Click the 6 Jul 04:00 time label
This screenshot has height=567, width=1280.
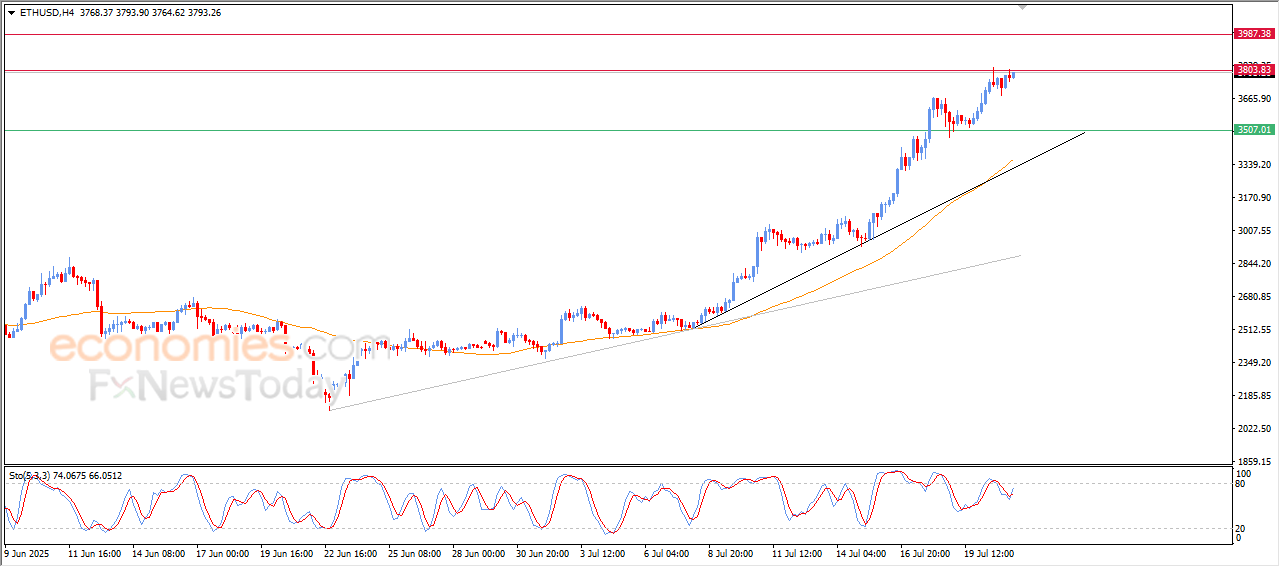pyautogui.click(x=669, y=552)
